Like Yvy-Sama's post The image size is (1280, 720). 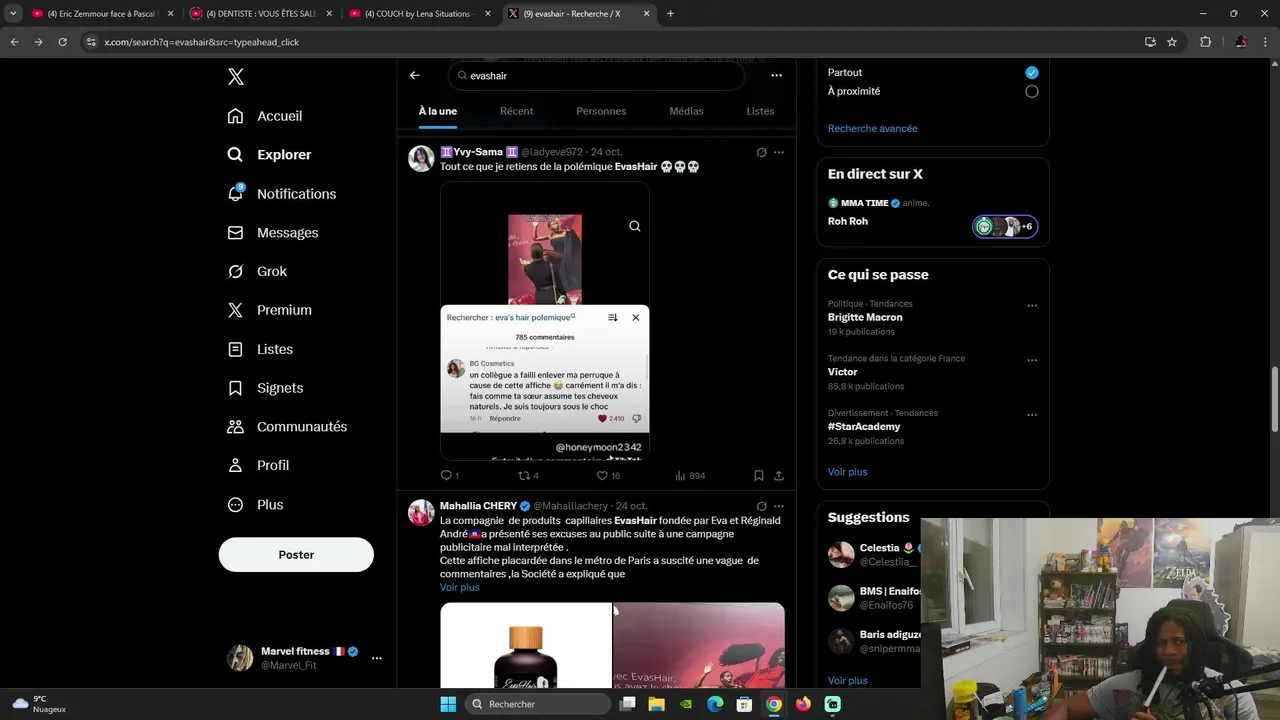point(608,476)
